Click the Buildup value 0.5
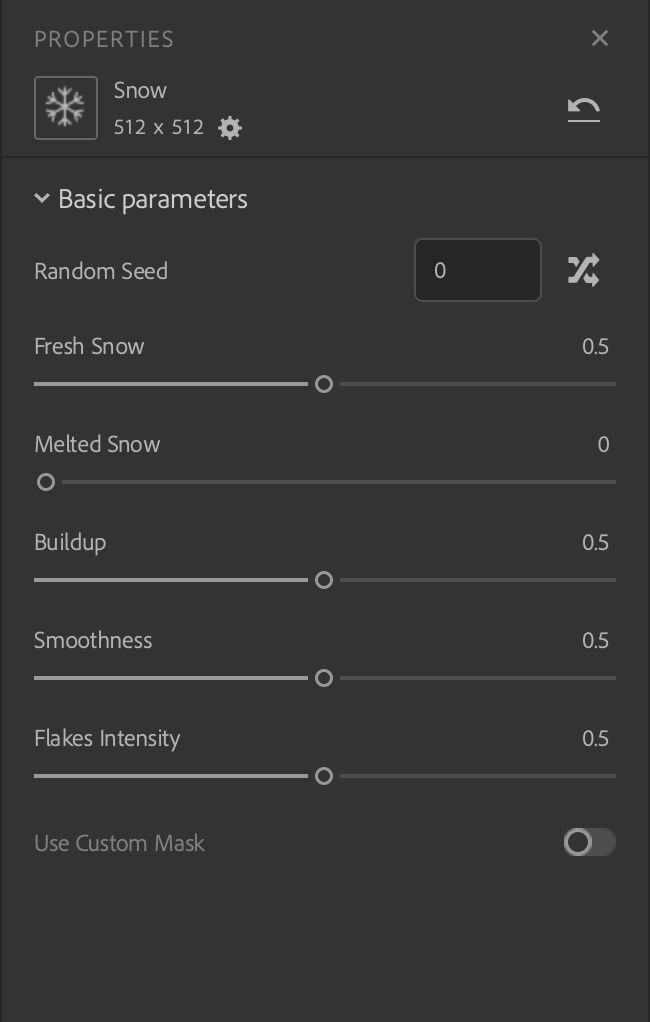 point(595,543)
